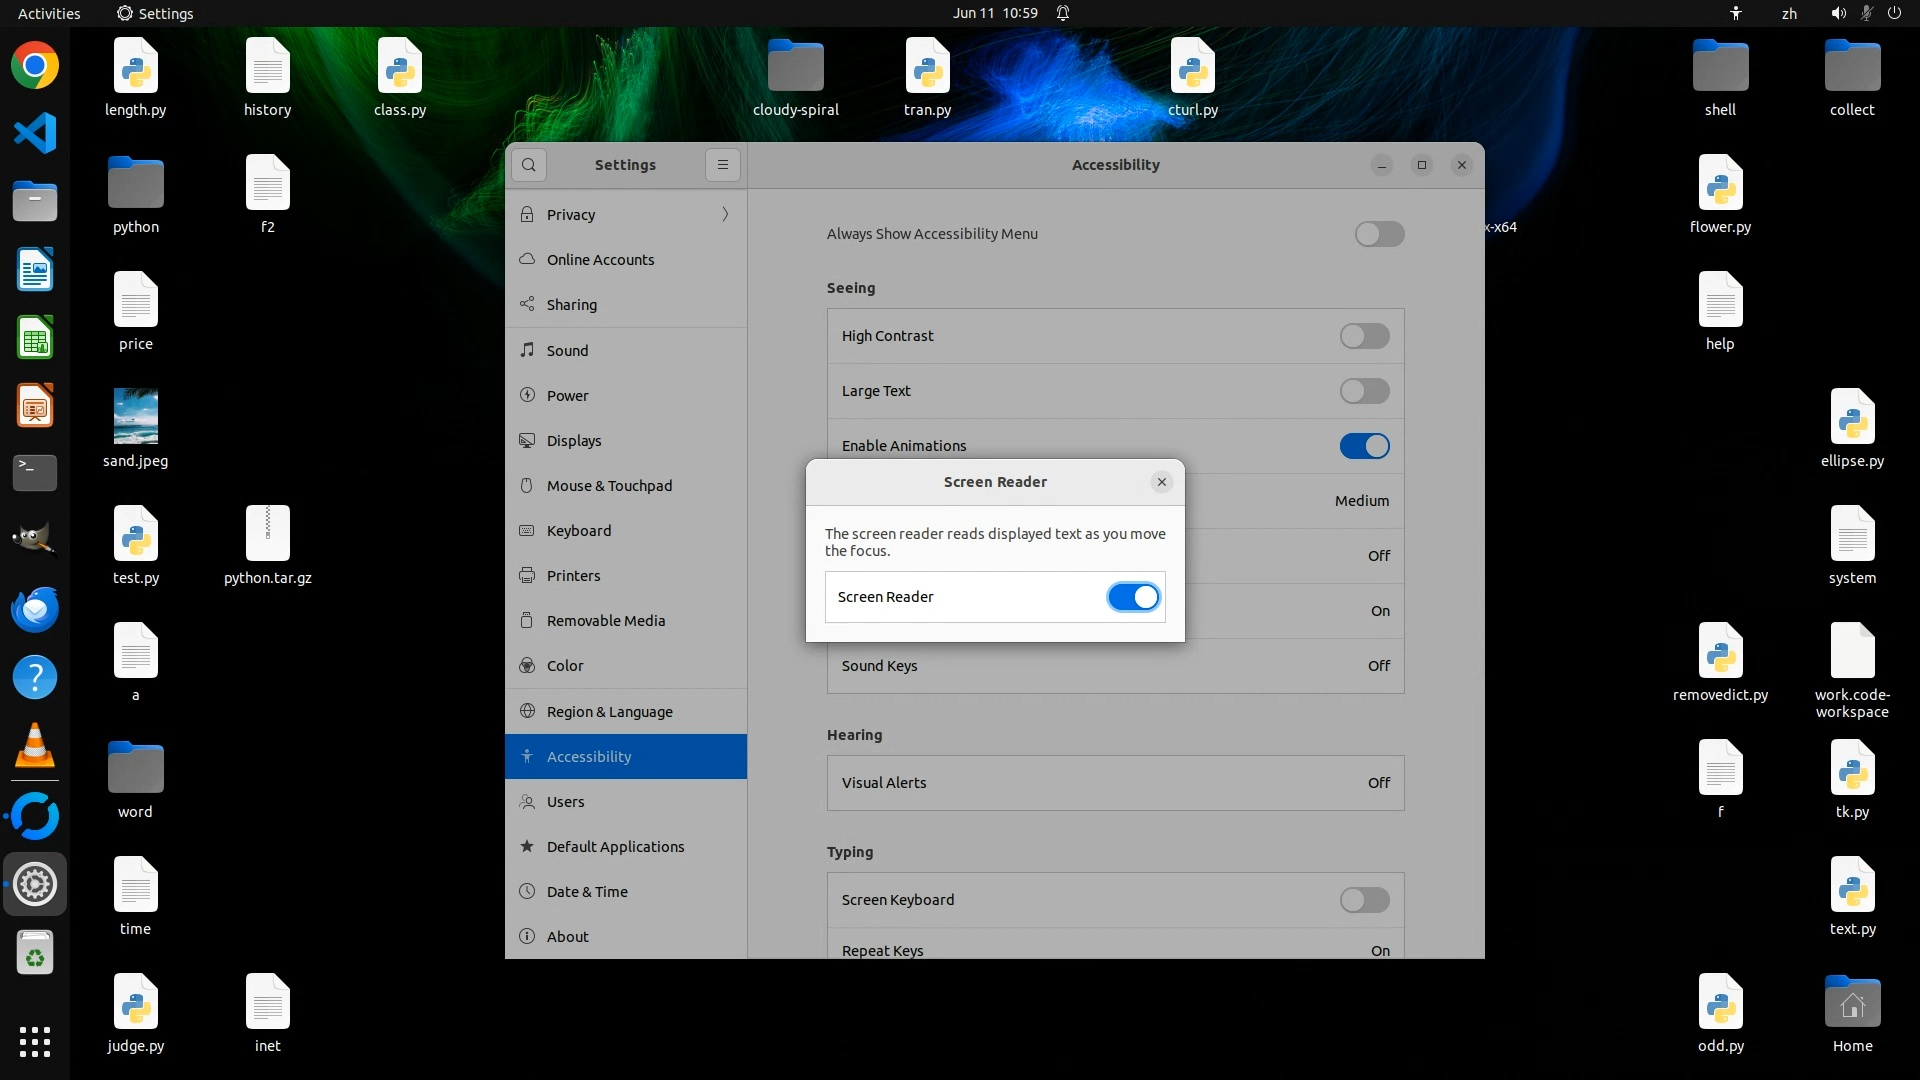Enable the High Contrast switch
Viewport: 1920px width, 1080px height.
pyautogui.click(x=1364, y=336)
